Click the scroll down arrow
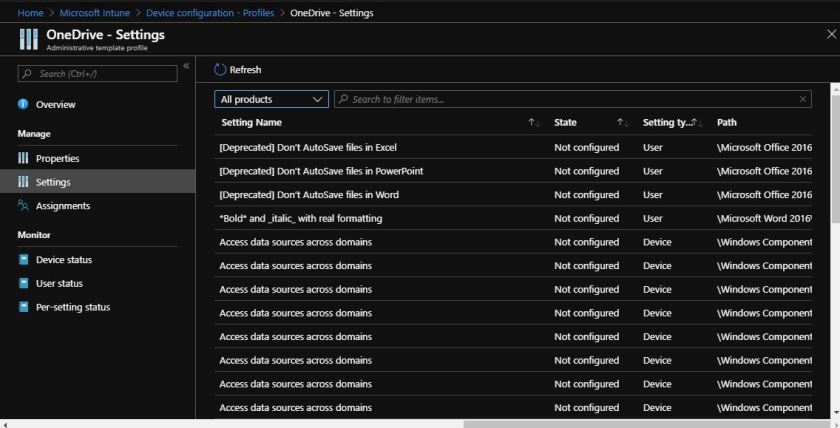Screen dimensions: 840x428 point(836,413)
